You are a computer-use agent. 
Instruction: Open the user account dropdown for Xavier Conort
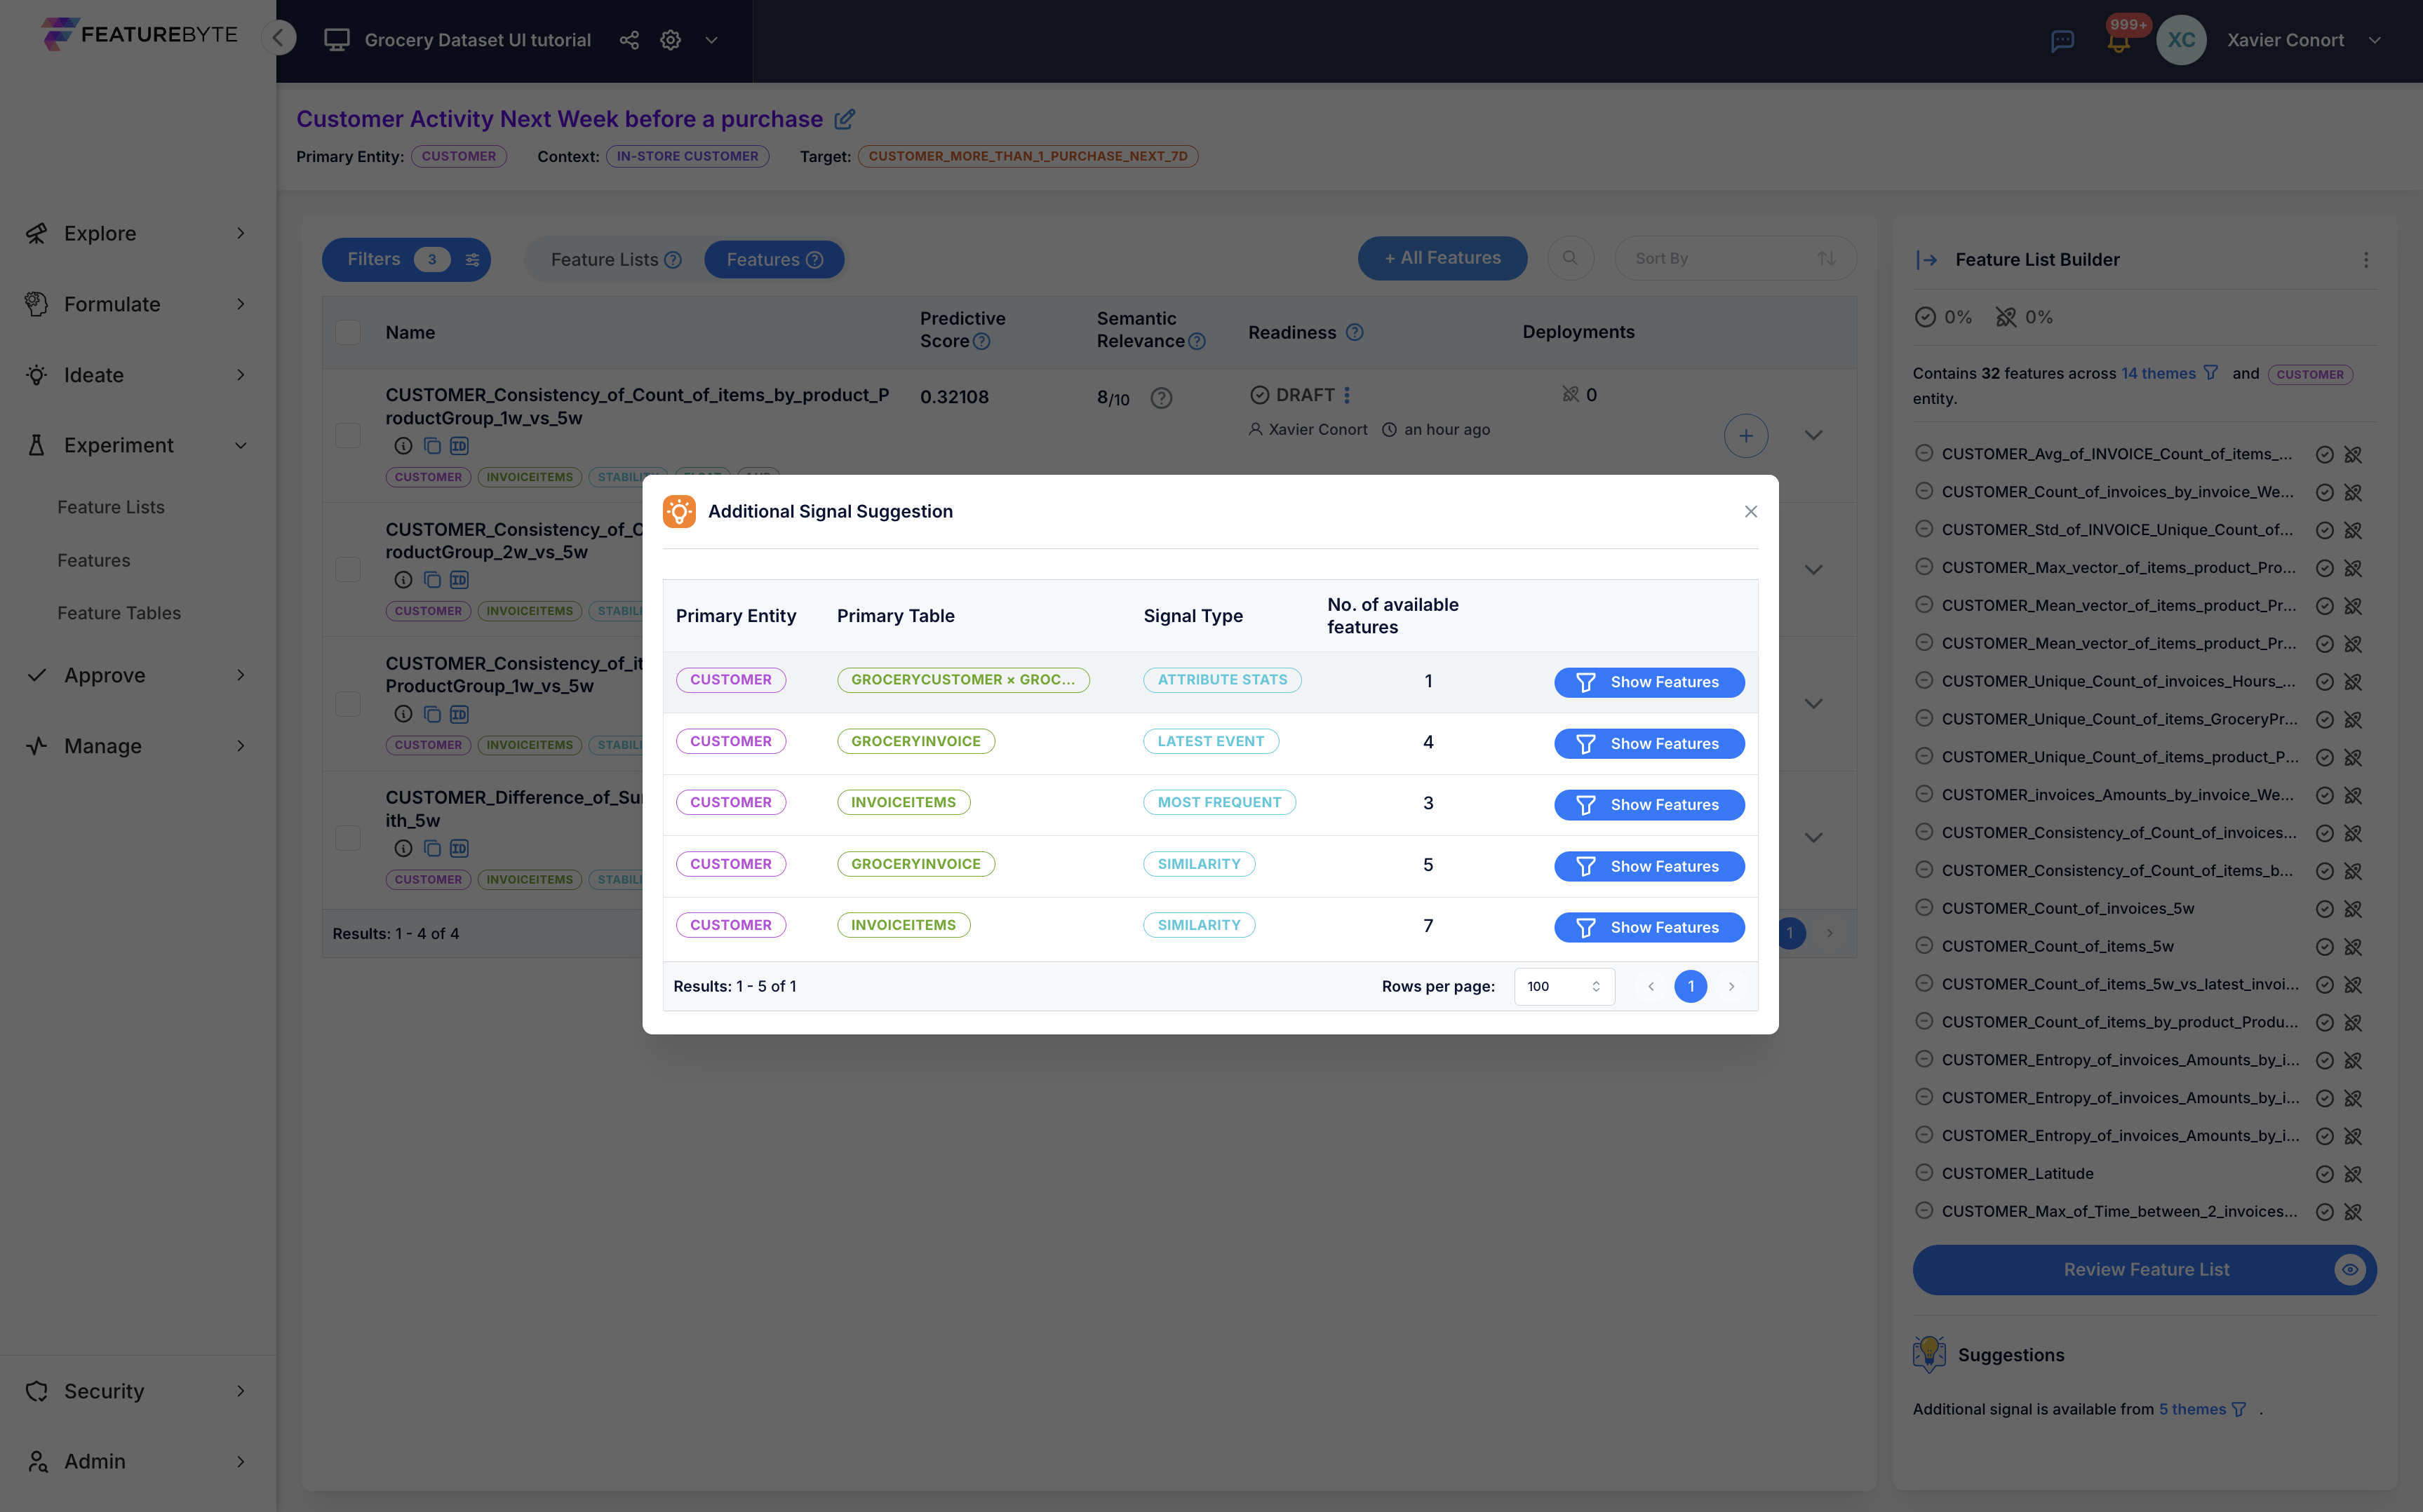[x=2375, y=40]
